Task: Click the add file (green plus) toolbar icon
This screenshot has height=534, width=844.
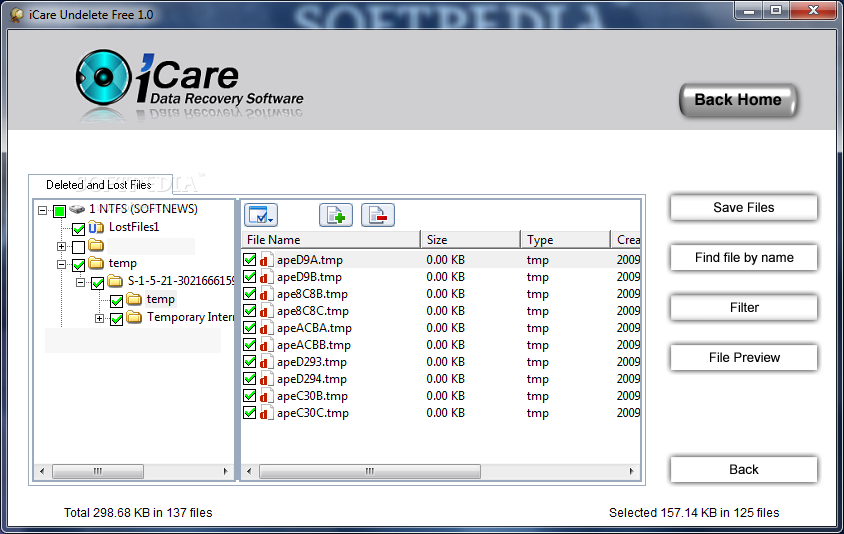Action: [x=336, y=215]
